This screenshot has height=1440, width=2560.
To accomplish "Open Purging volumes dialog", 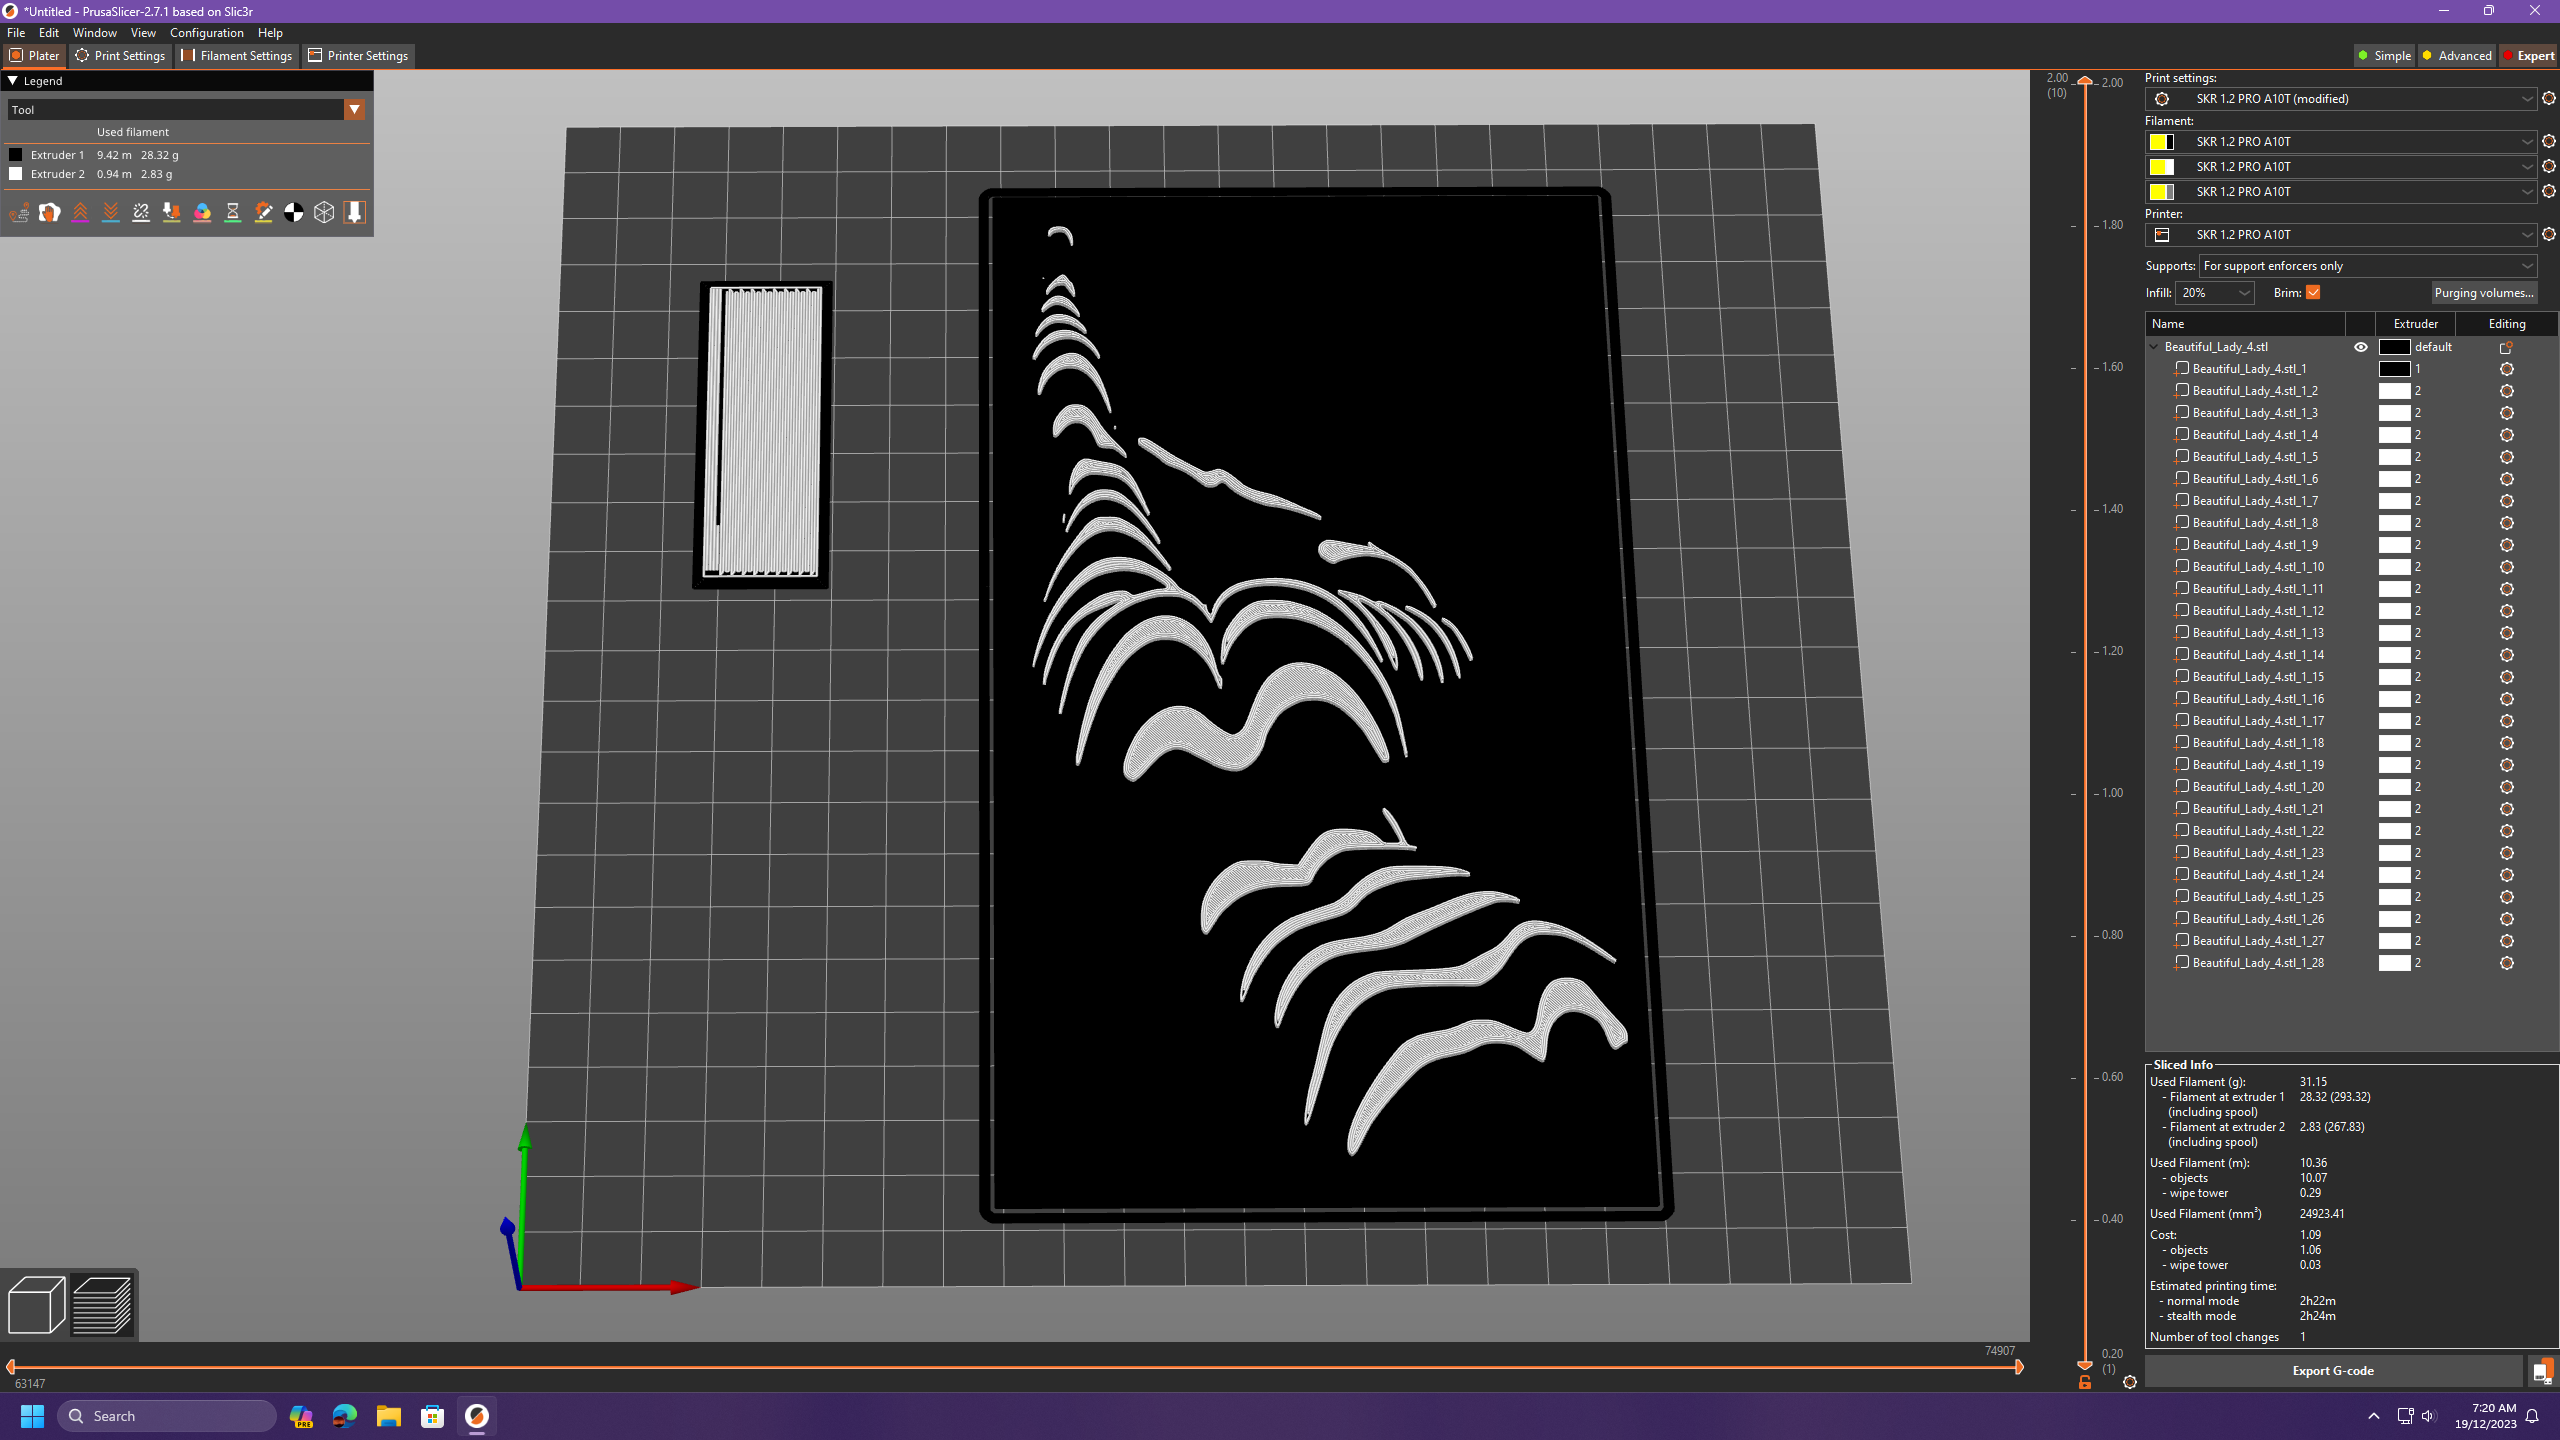I will click(x=2484, y=292).
